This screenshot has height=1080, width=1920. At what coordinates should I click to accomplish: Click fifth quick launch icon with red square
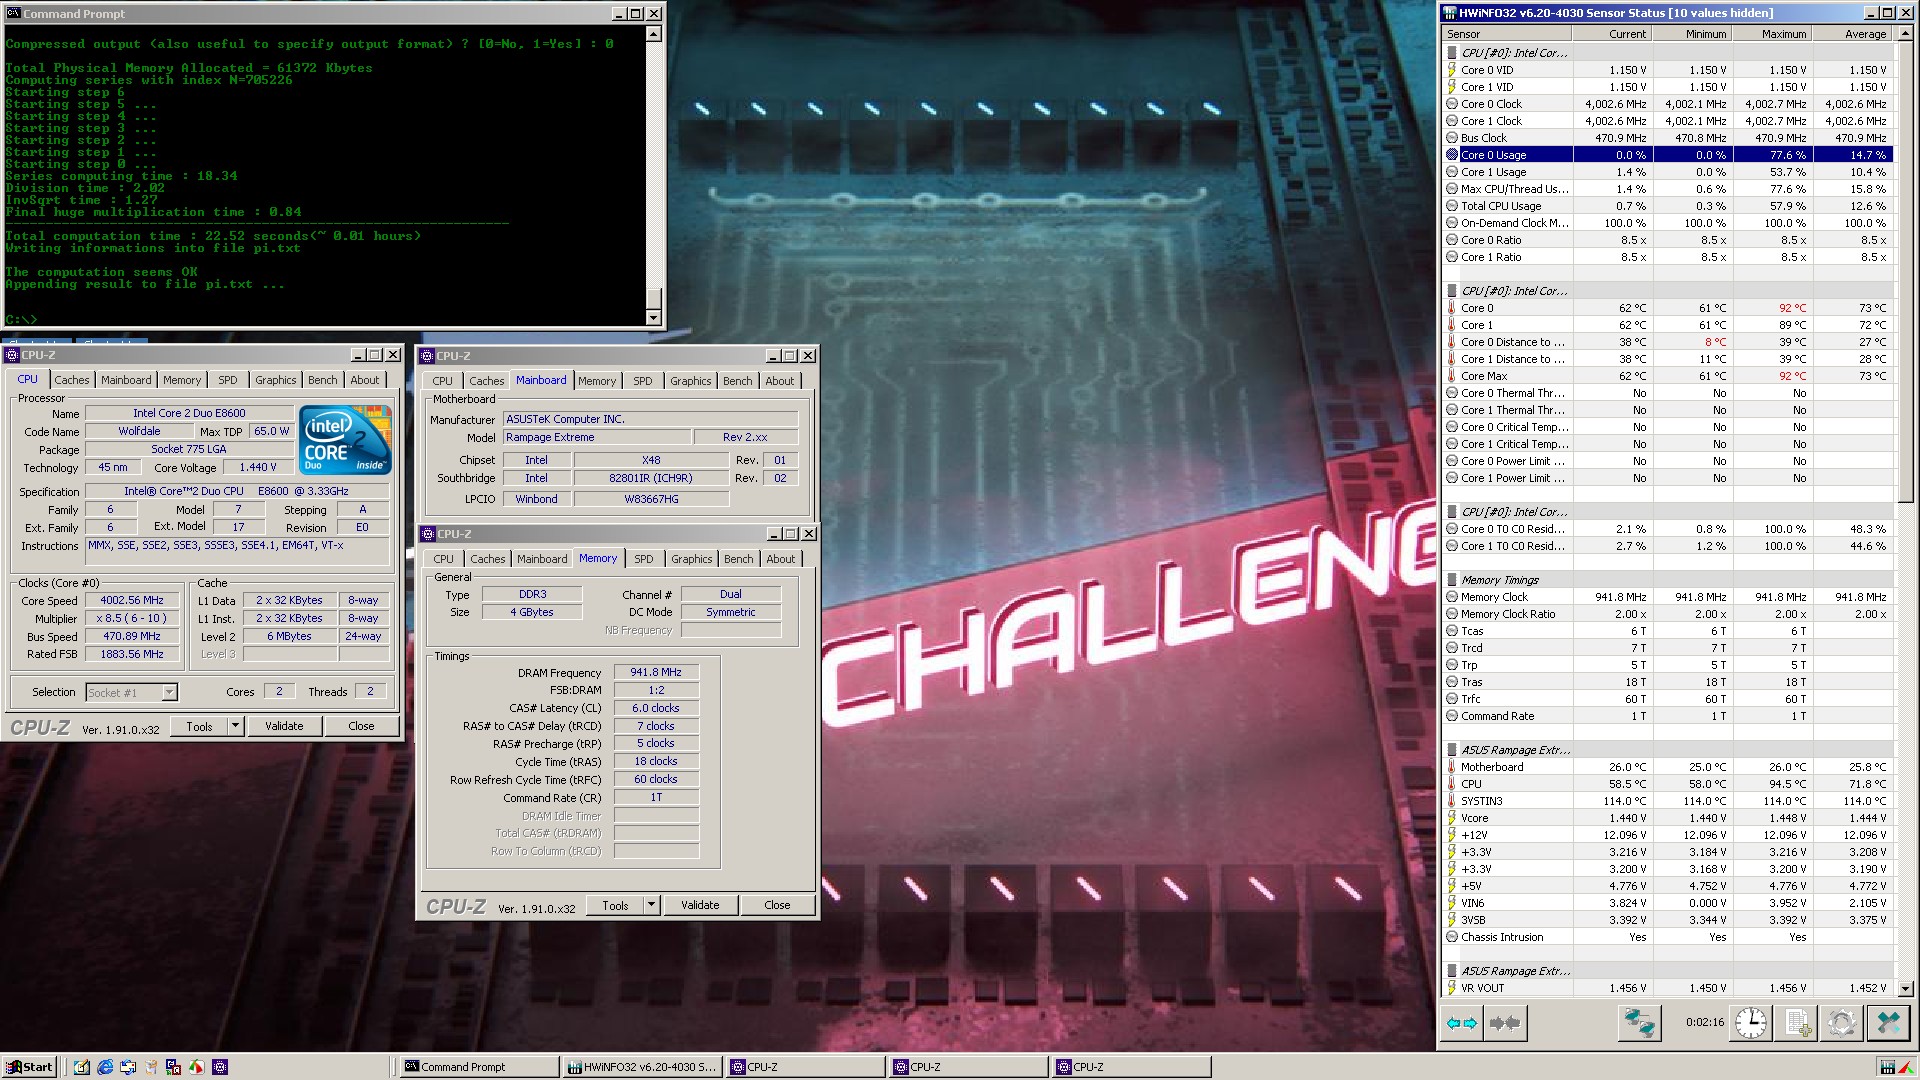click(174, 1067)
